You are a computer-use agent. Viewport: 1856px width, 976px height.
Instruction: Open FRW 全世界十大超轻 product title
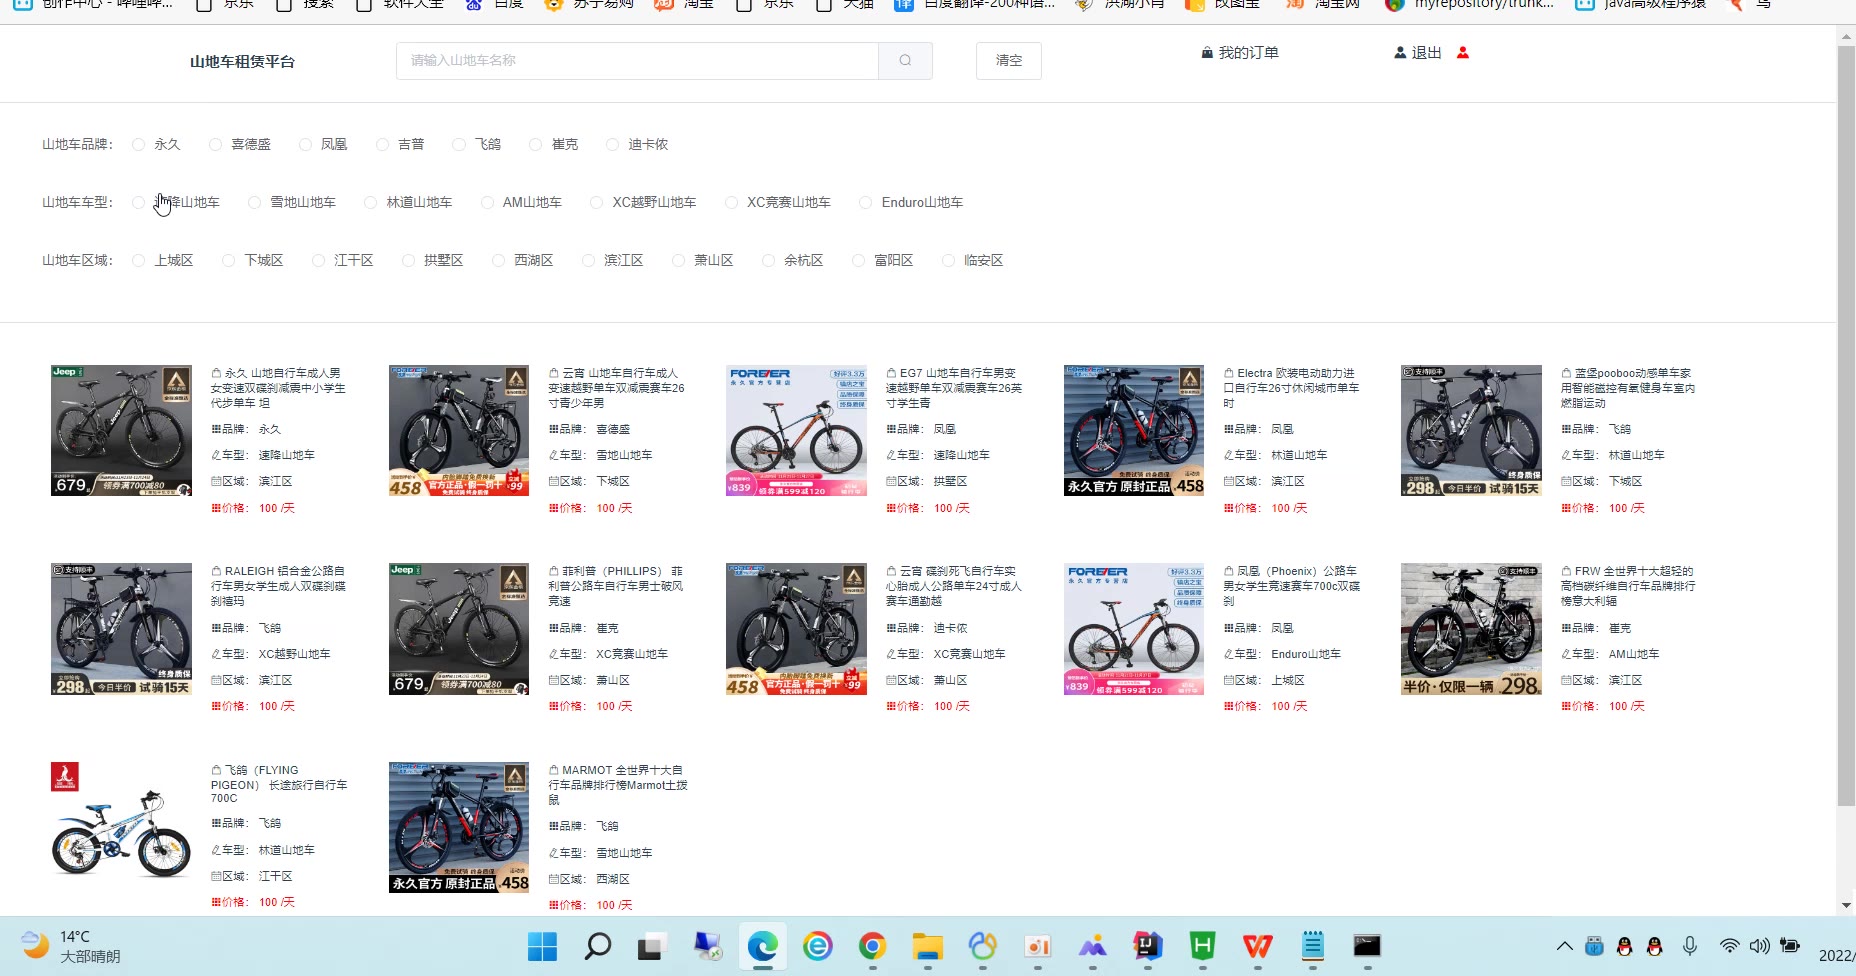[1629, 586]
